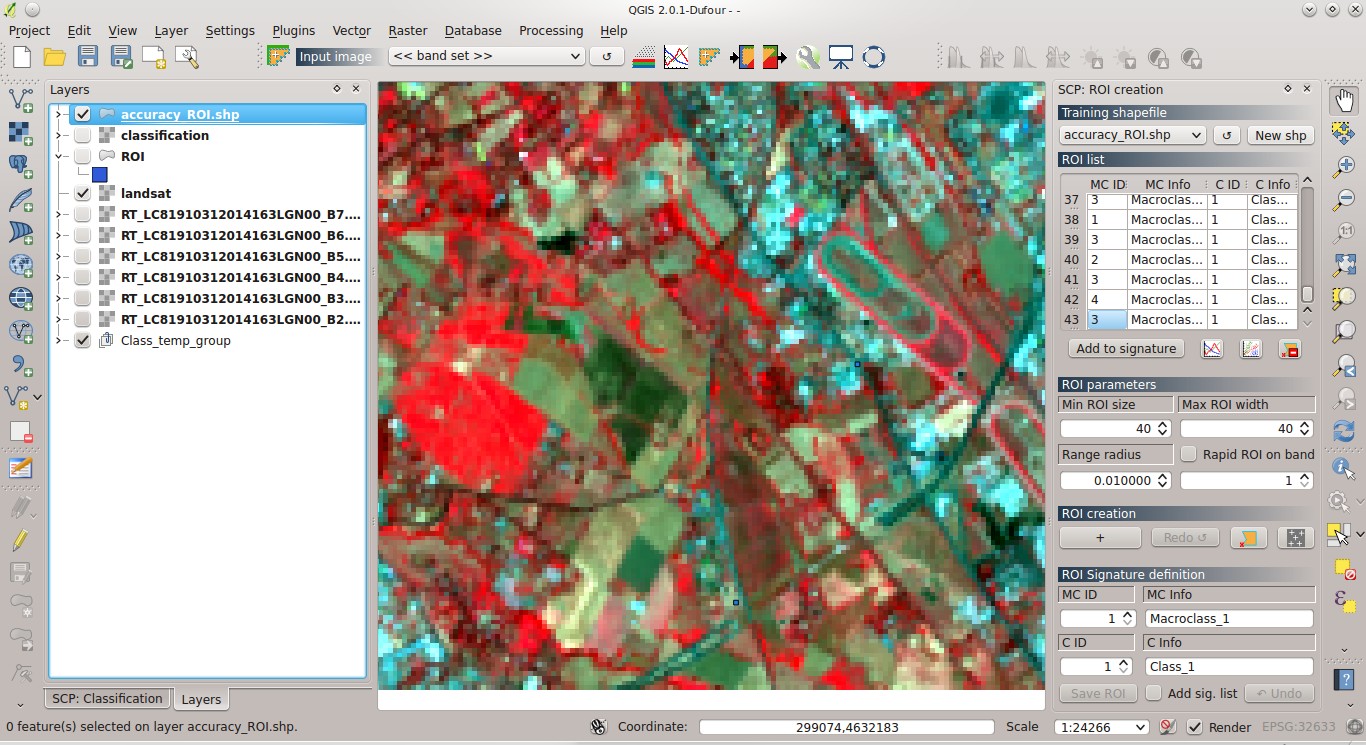Switch to the SCP: Classification tab
1366x745 pixels.
[106, 698]
